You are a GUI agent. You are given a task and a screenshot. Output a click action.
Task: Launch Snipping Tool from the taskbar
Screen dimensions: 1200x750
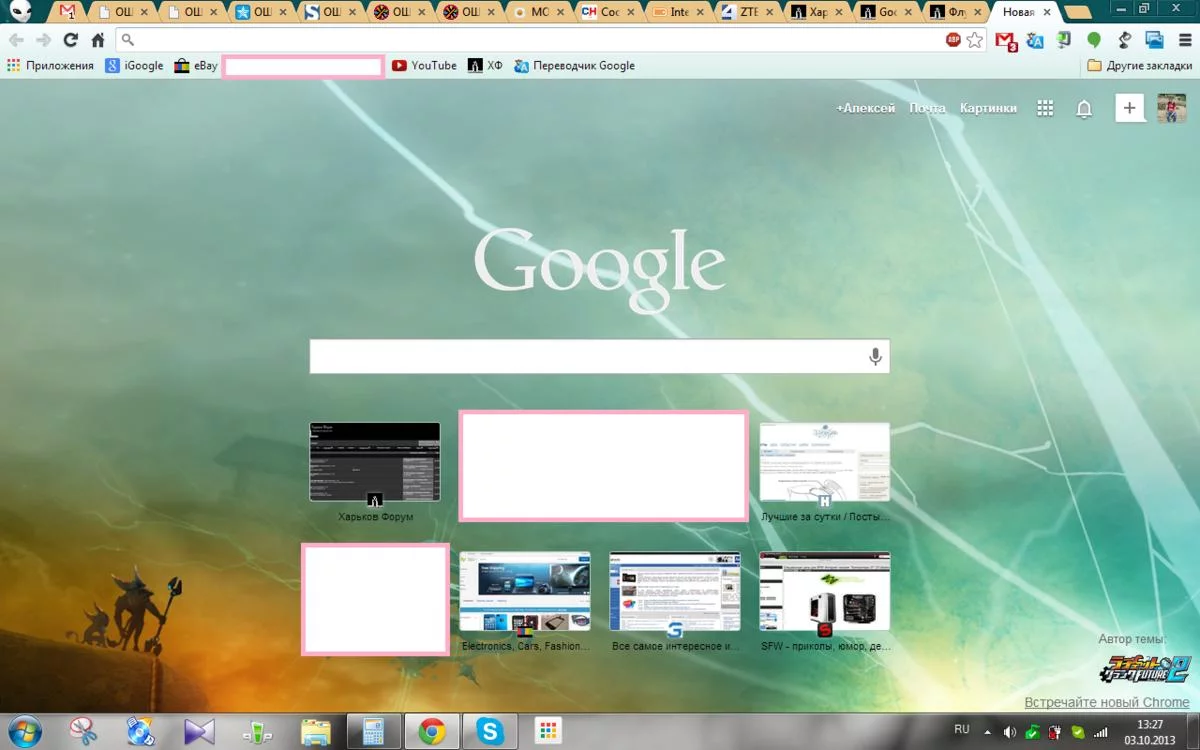(x=84, y=732)
